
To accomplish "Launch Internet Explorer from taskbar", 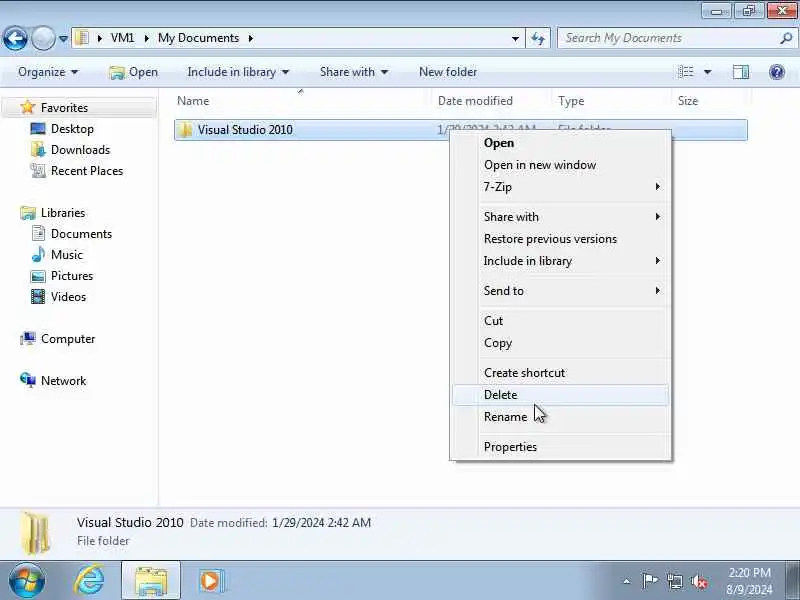I will pyautogui.click(x=89, y=581).
